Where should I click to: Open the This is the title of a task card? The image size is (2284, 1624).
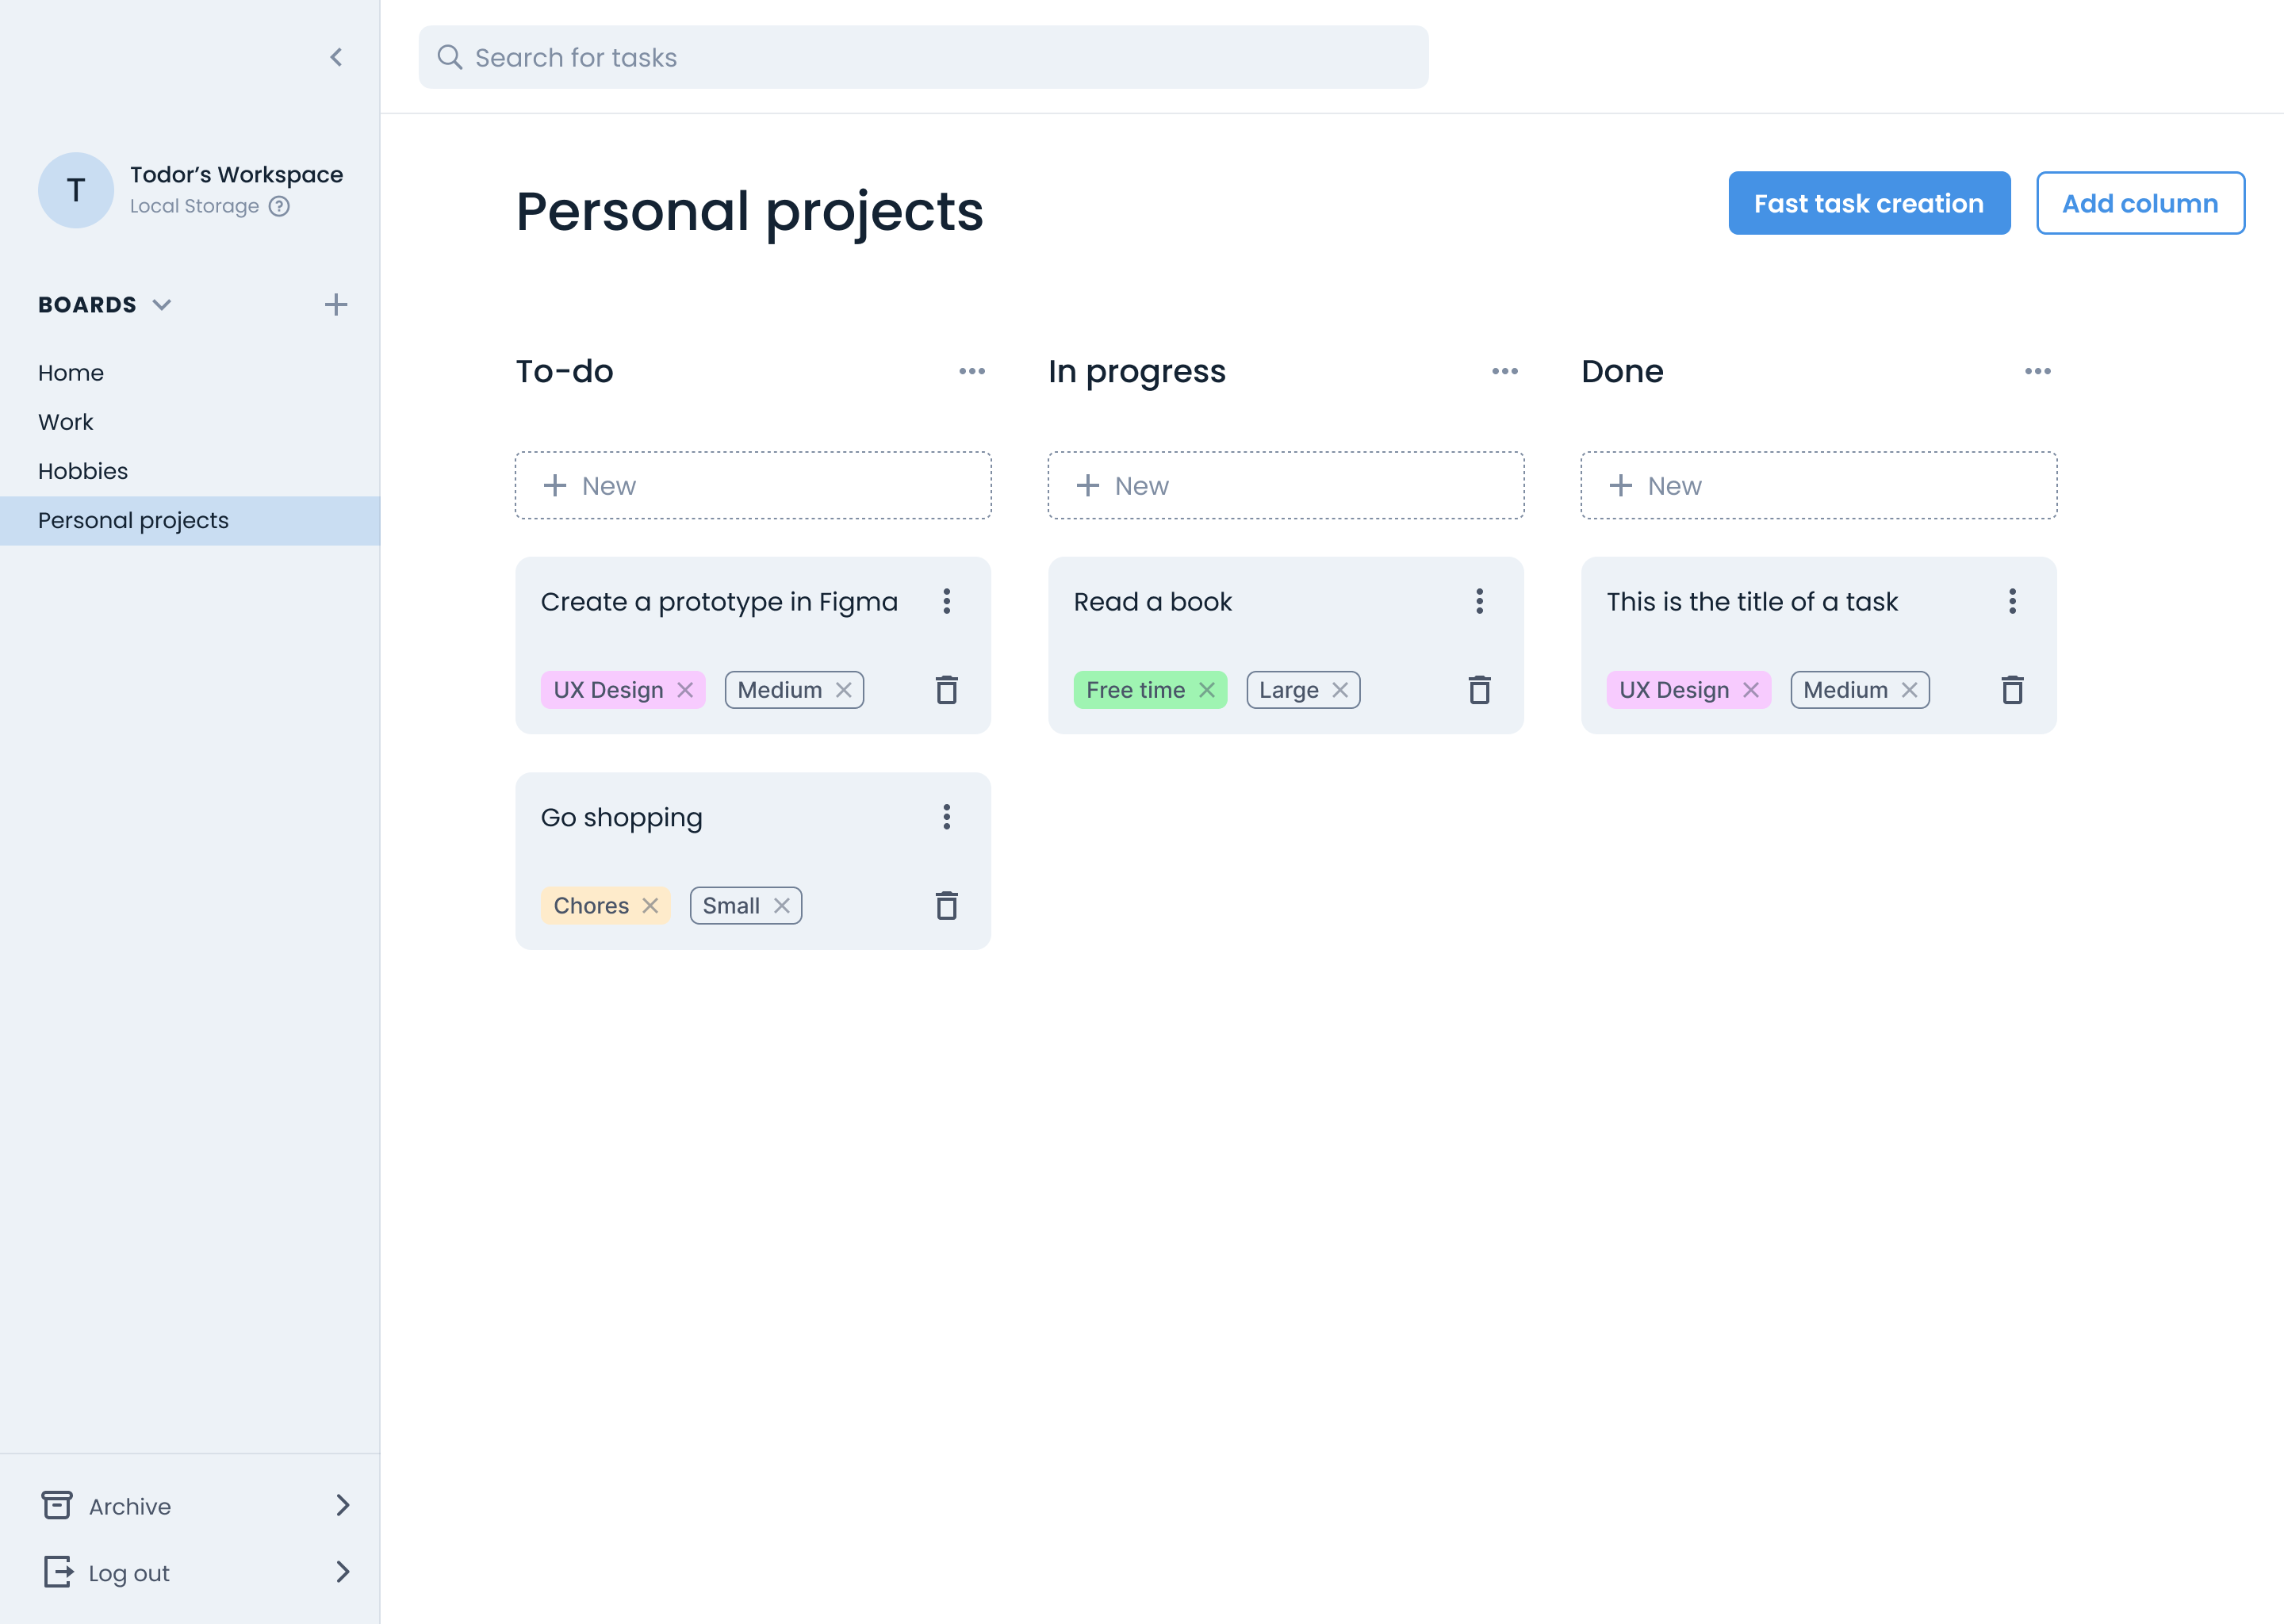pos(1819,645)
